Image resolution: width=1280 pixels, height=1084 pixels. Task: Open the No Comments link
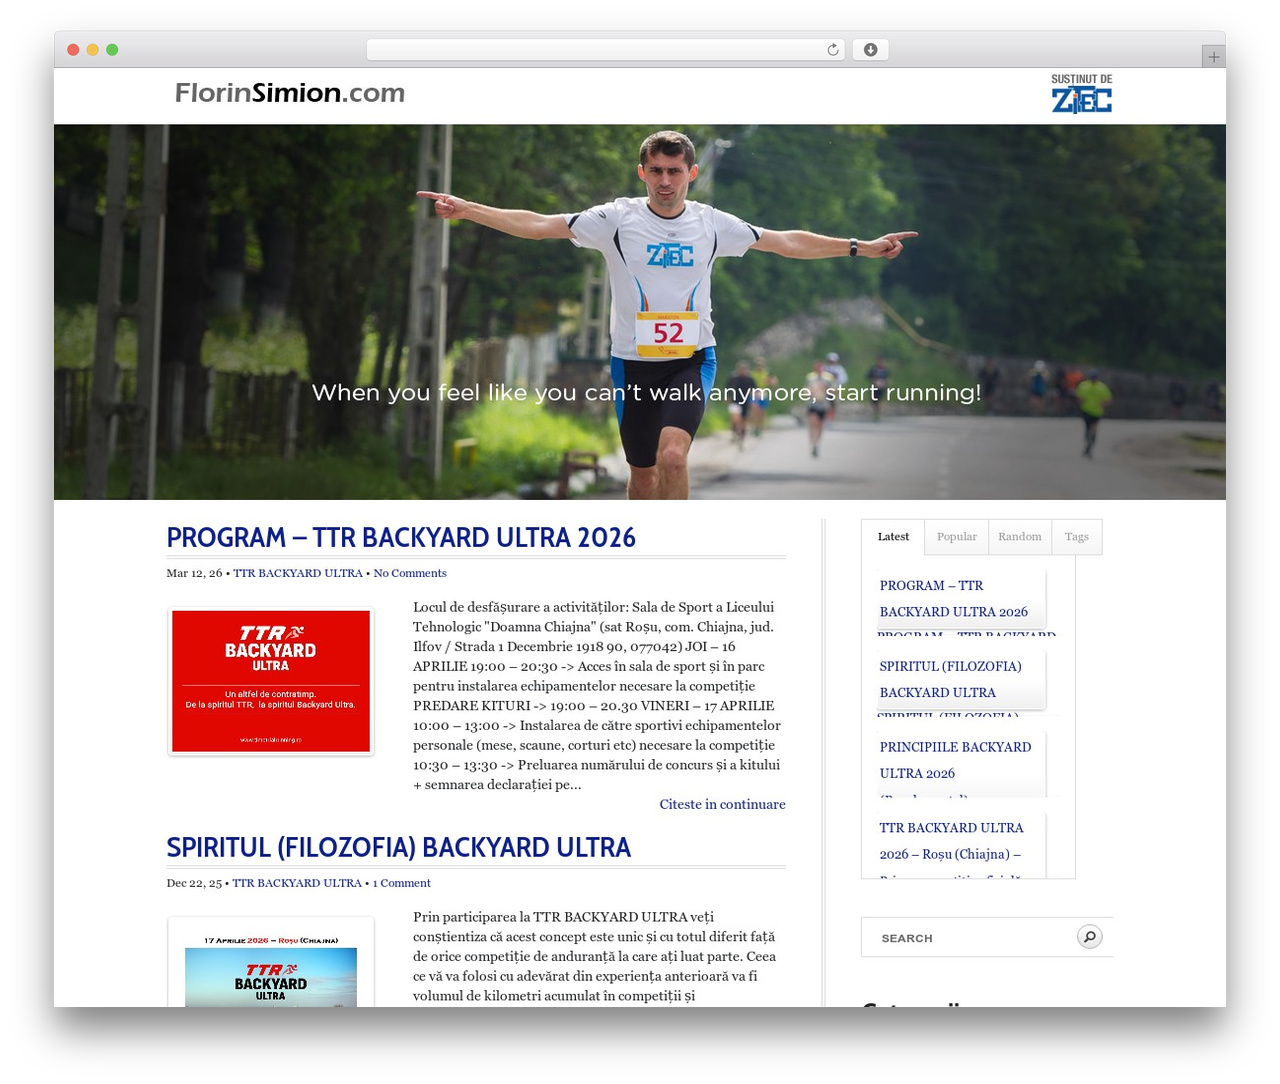coord(410,573)
